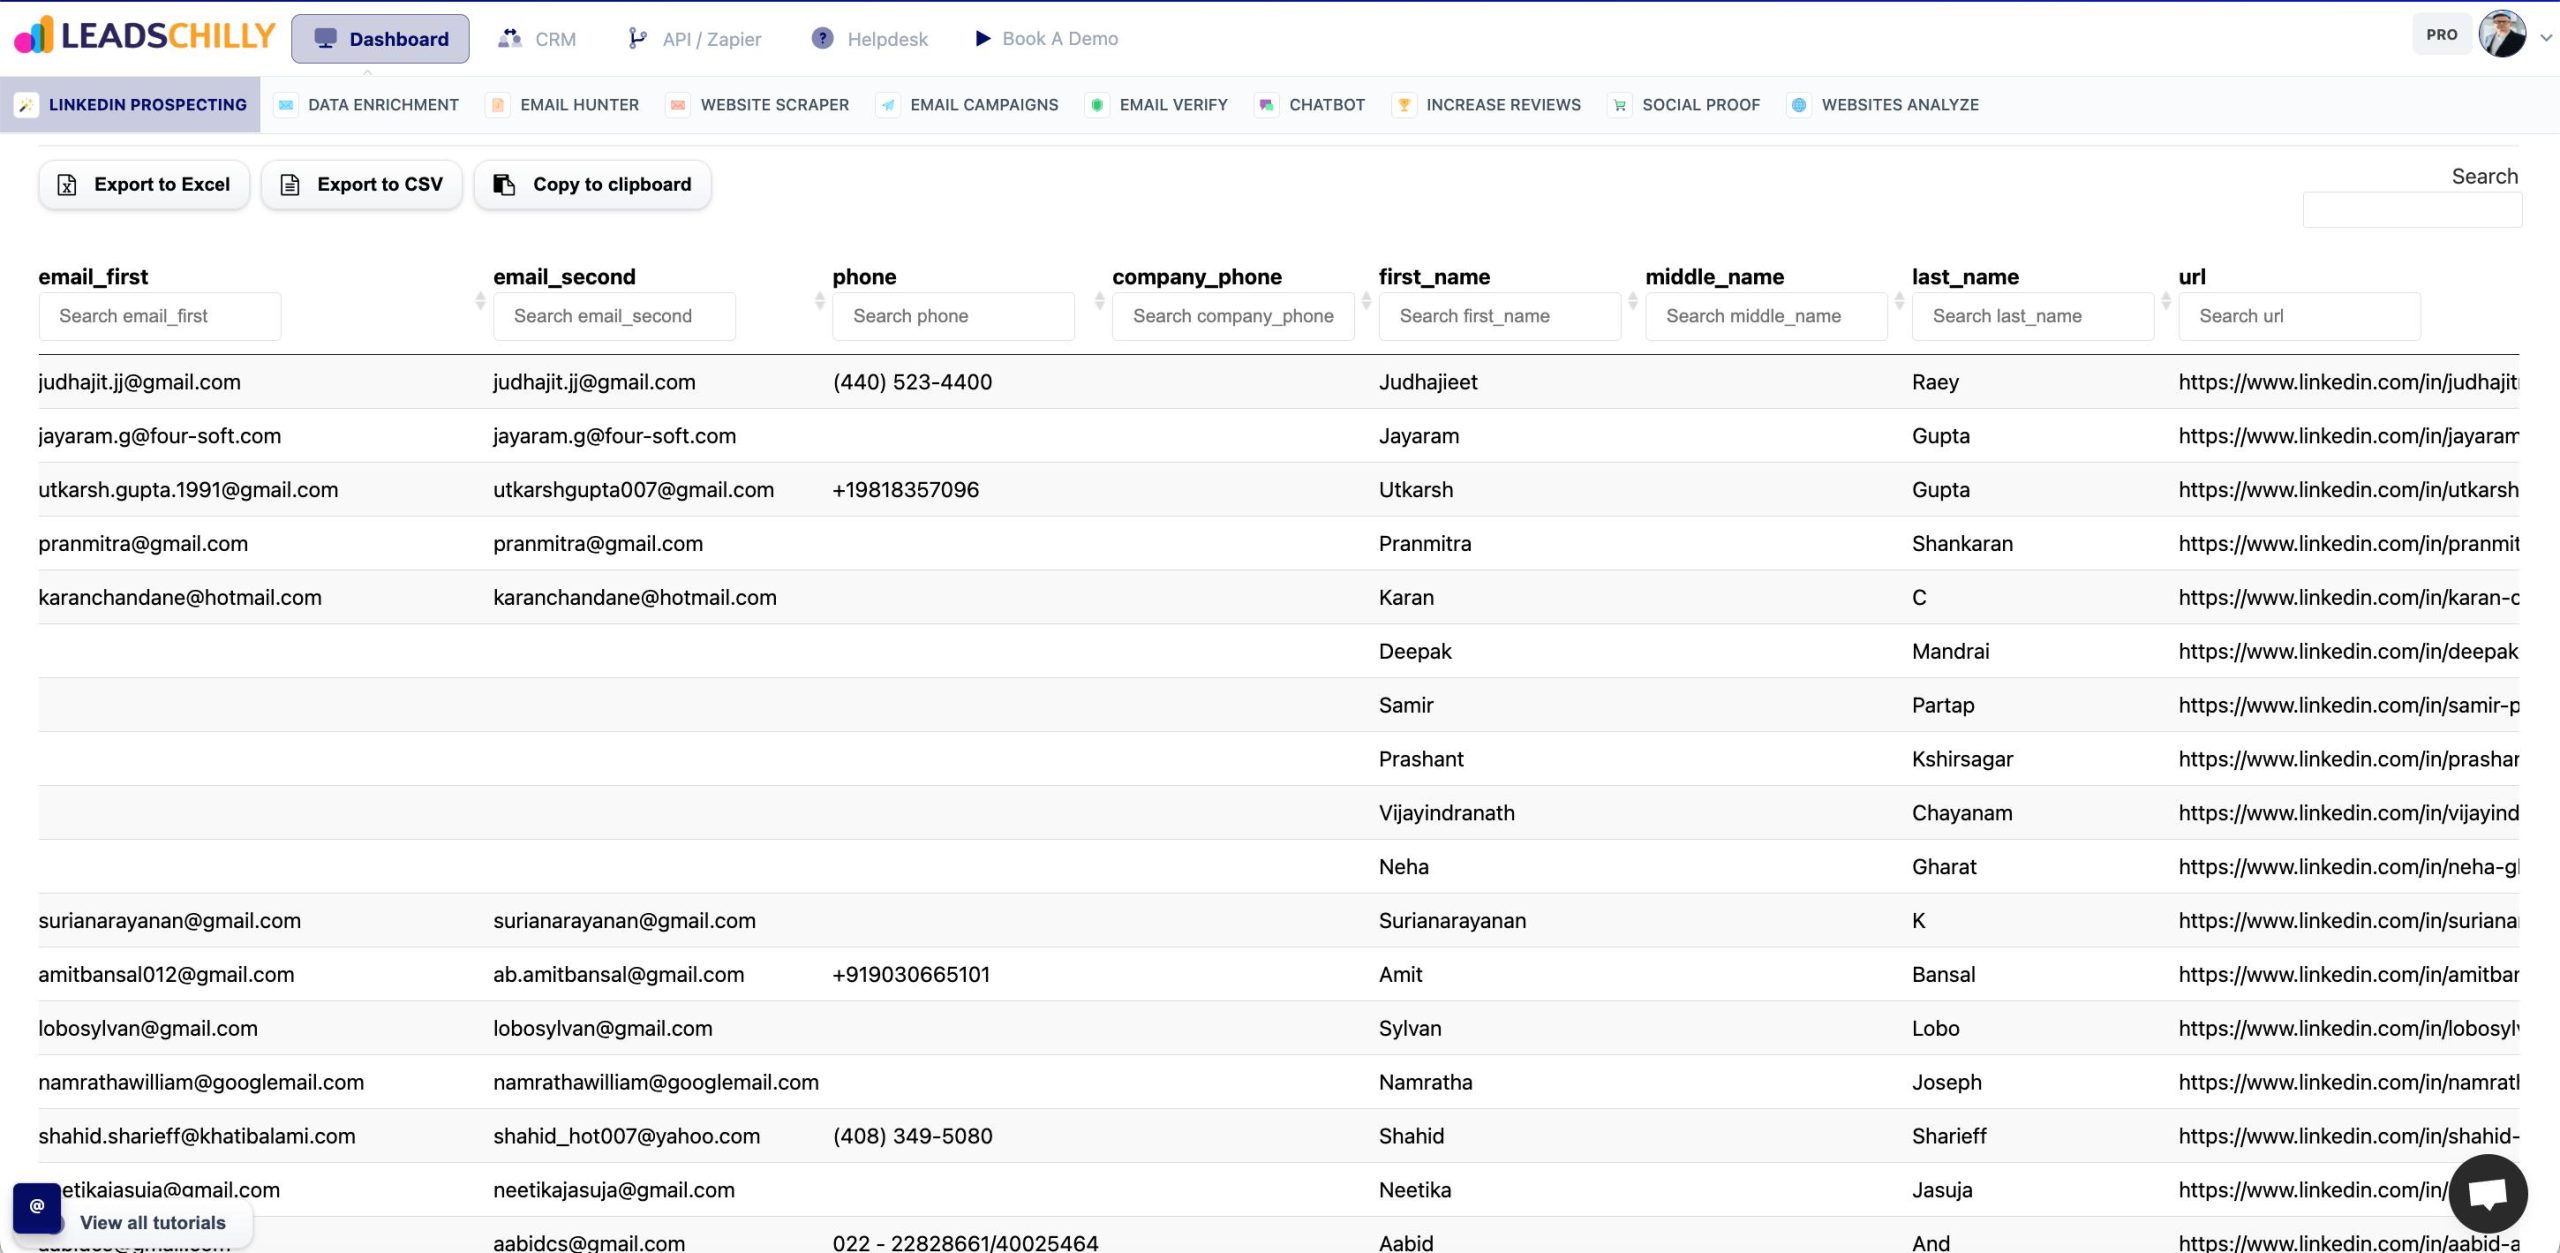Click the API / Zapier branch icon
This screenshot has height=1253, width=2560.
(x=637, y=38)
